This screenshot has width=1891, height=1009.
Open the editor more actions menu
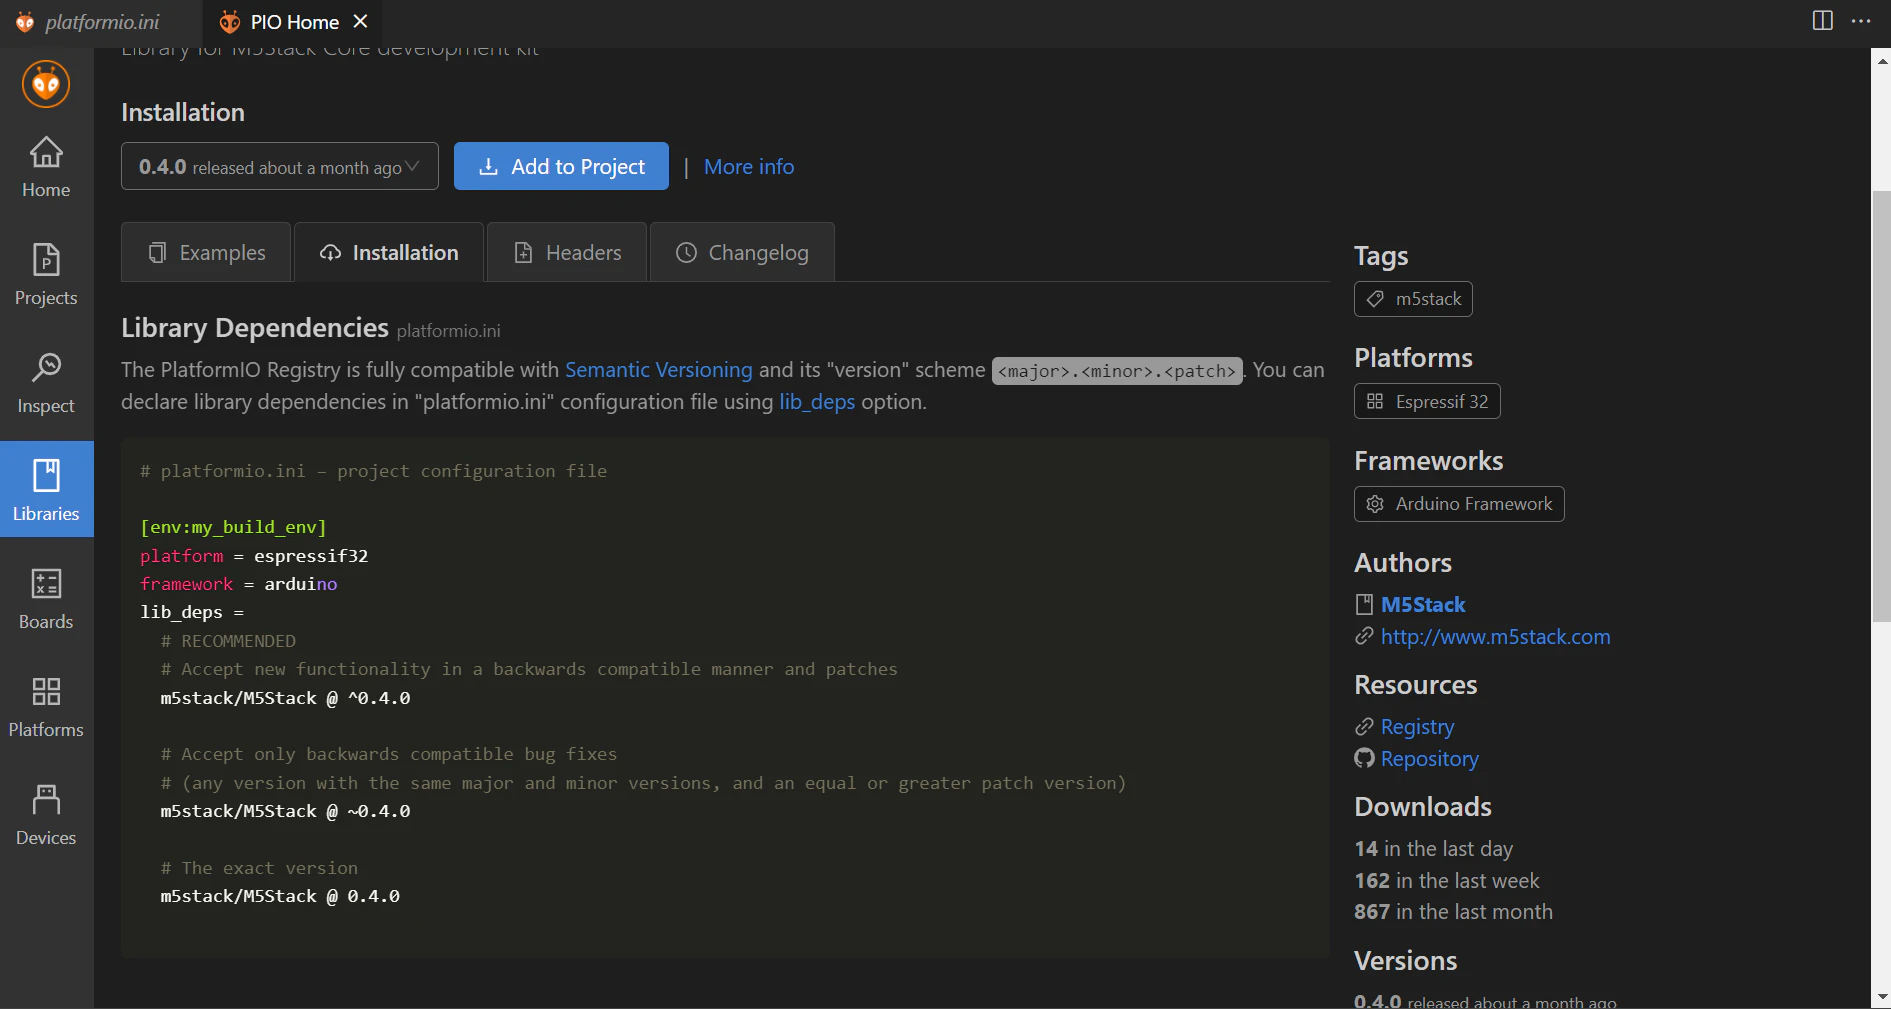tap(1861, 21)
